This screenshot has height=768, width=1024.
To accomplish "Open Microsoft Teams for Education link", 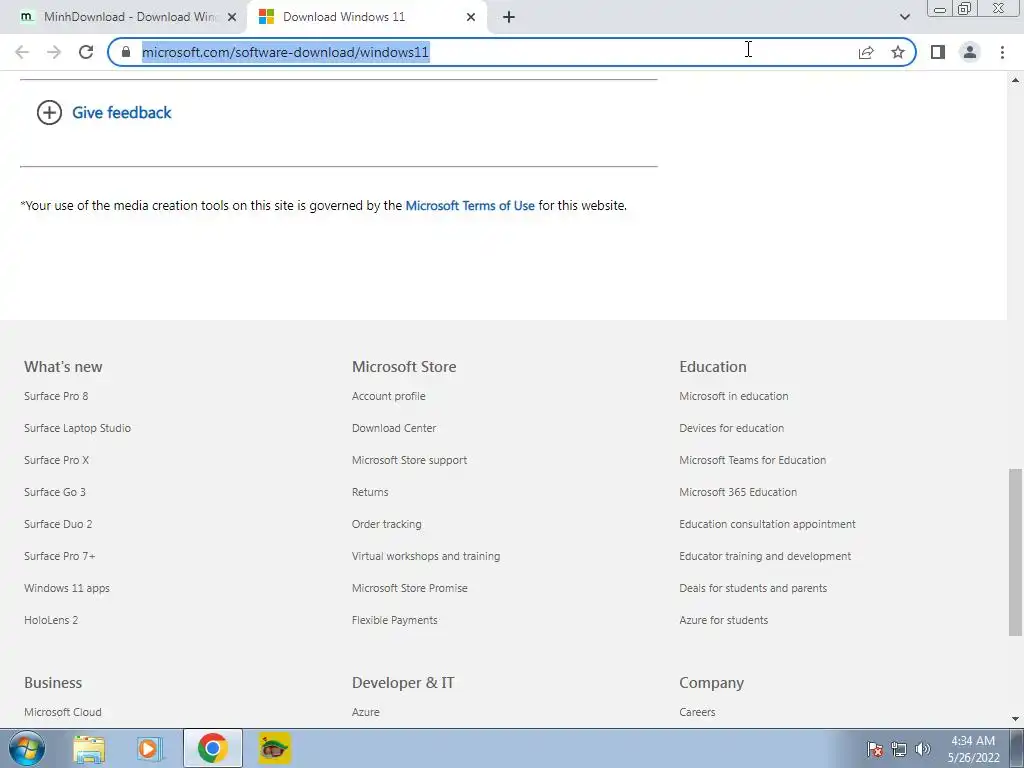I will tap(752, 460).
